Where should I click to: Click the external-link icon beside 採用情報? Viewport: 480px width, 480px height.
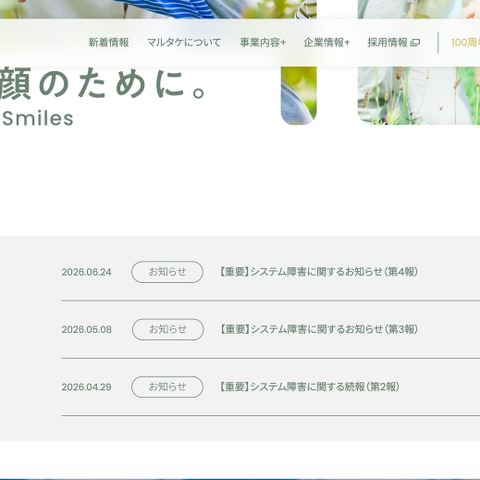415,43
